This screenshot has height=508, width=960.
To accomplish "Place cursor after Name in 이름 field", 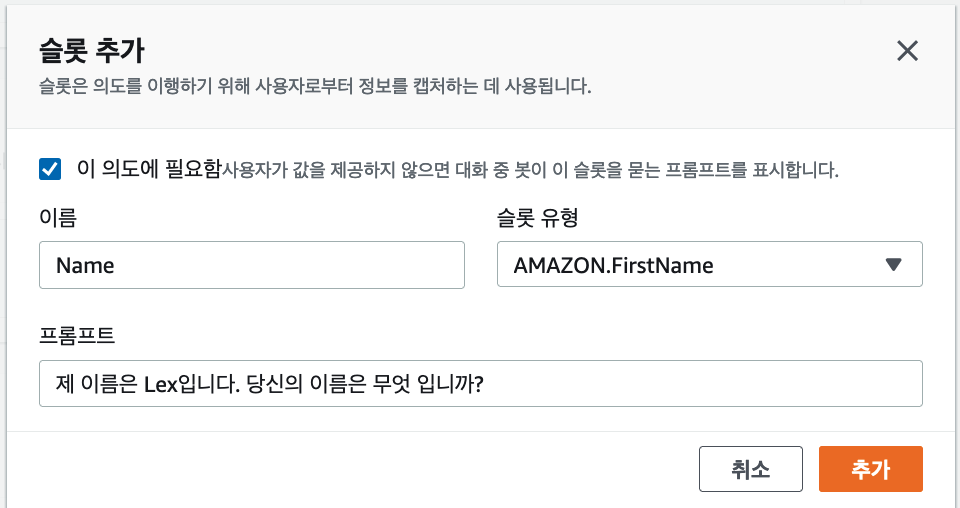I will pyautogui.click(x=114, y=266).
